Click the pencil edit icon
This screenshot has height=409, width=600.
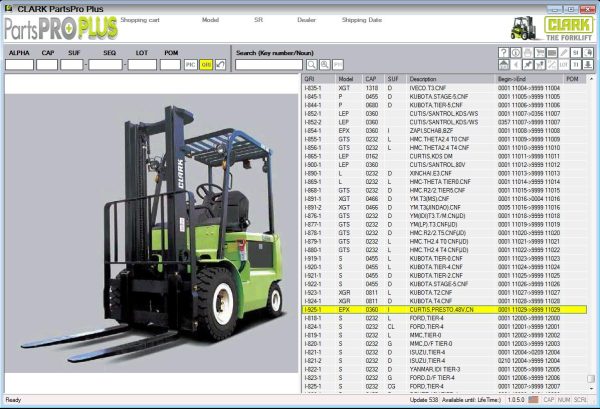[x=564, y=53]
